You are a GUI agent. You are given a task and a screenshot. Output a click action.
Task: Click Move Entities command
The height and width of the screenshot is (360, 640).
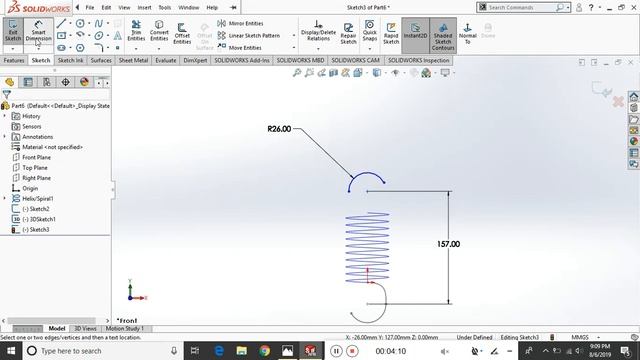point(239,48)
